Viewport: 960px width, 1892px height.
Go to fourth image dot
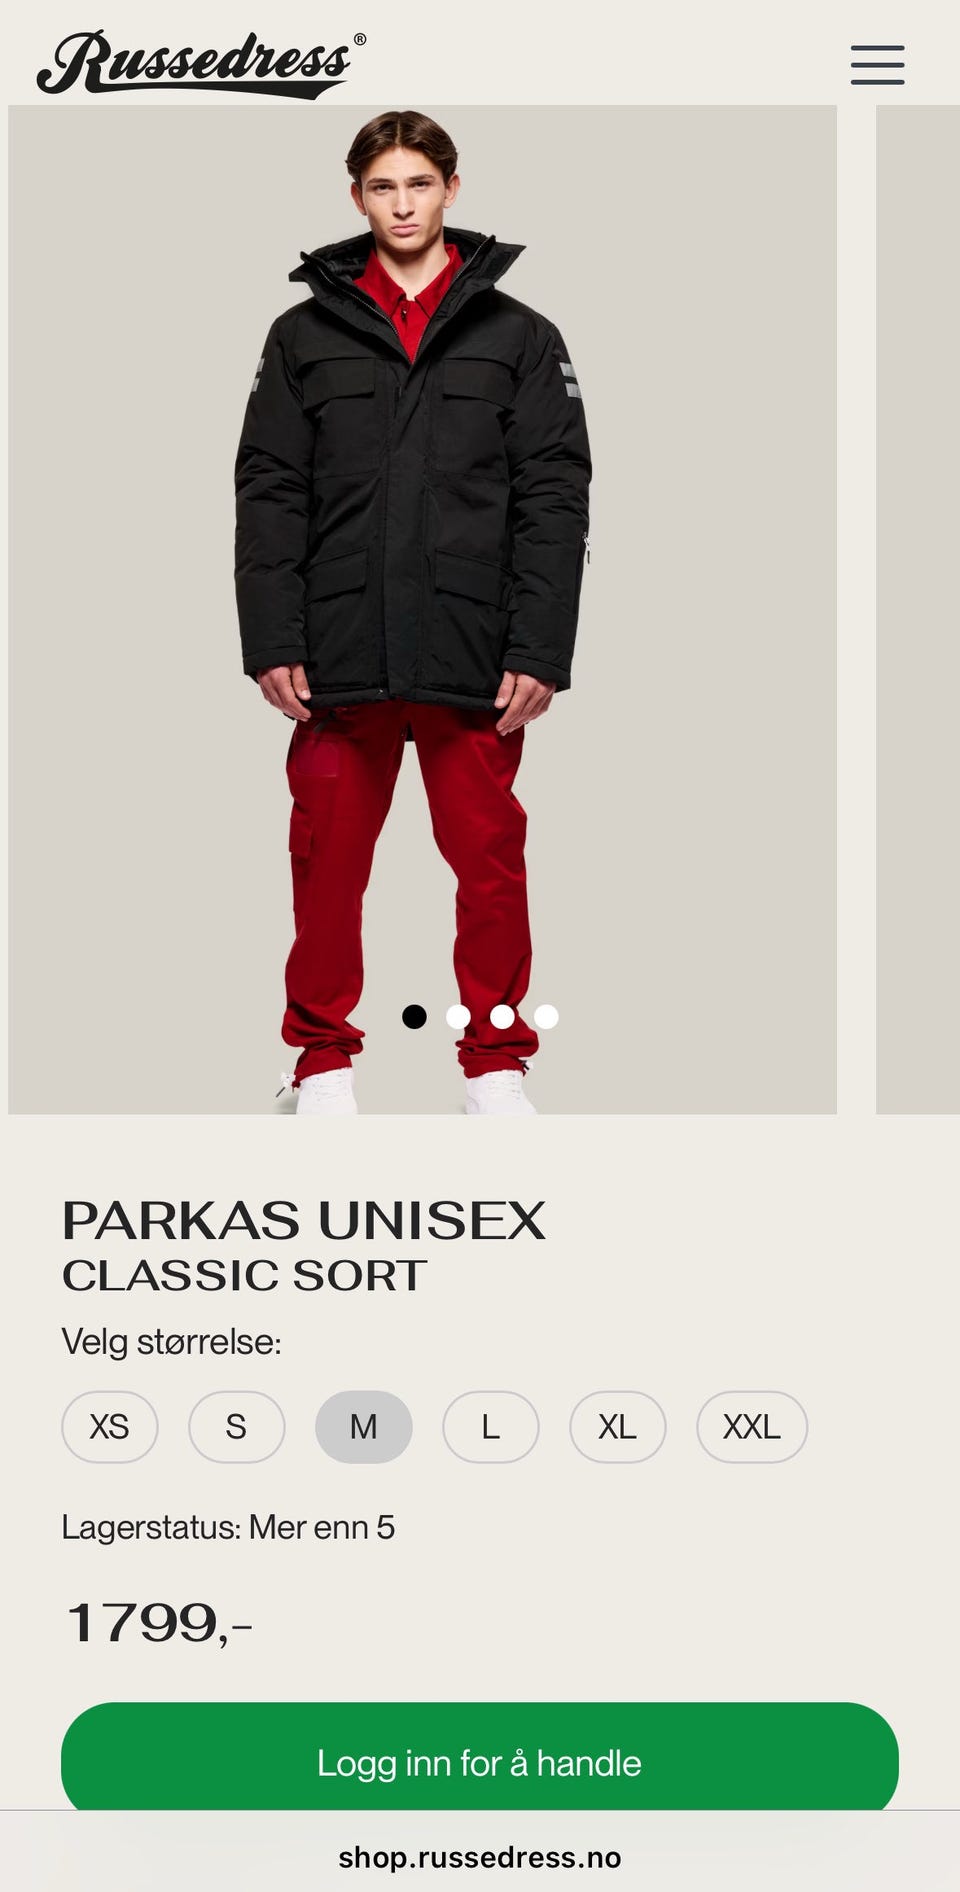[x=546, y=1016]
